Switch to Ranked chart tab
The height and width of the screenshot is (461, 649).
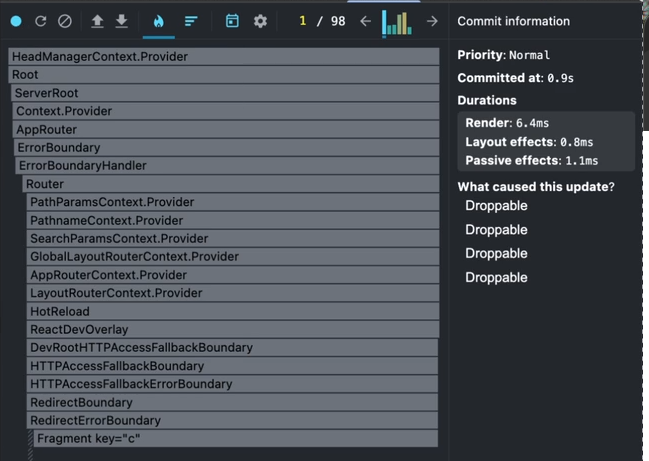pos(191,21)
